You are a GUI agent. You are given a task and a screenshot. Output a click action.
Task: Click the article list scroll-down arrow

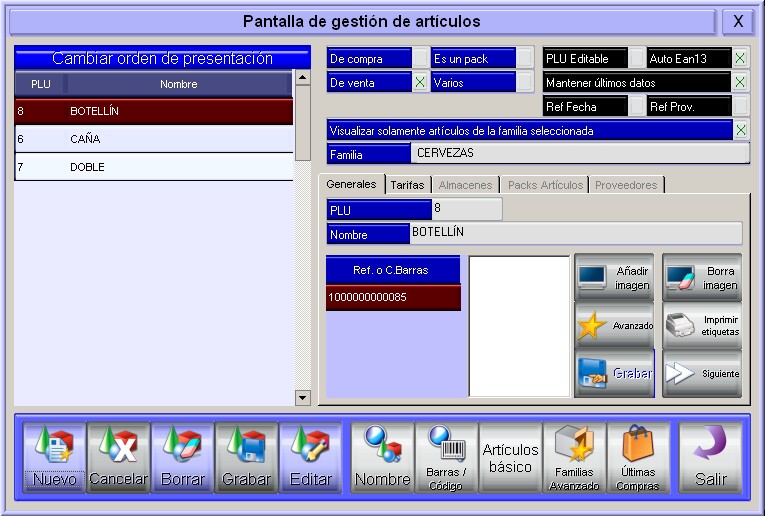click(303, 398)
